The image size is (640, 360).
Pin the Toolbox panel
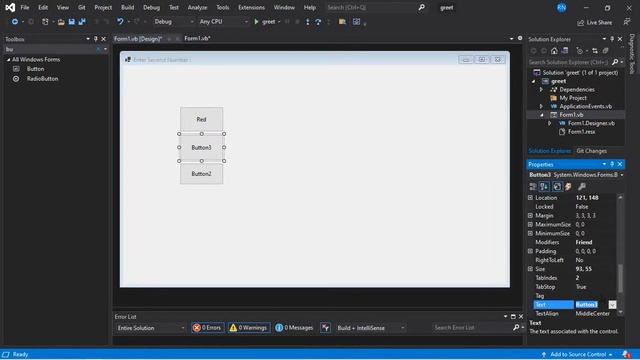point(96,39)
